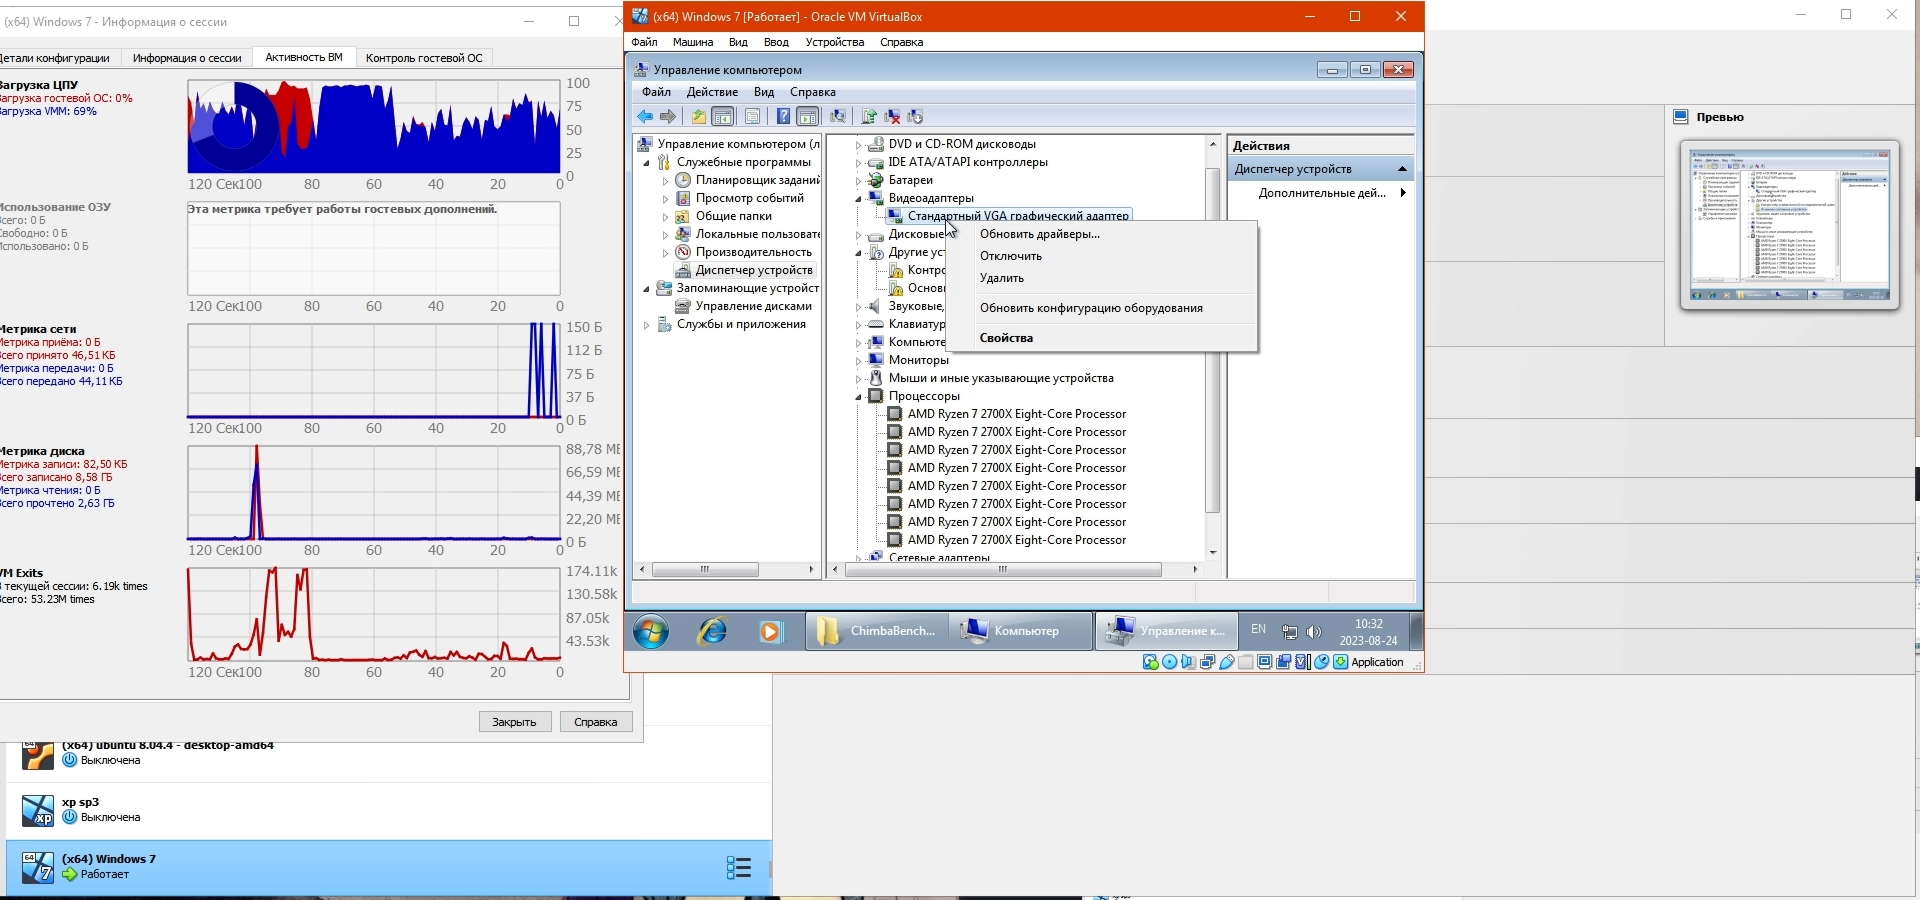The height and width of the screenshot is (900, 1920).
Task: Click the USB devices status bar icon
Action: click(x=1226, y=662)
